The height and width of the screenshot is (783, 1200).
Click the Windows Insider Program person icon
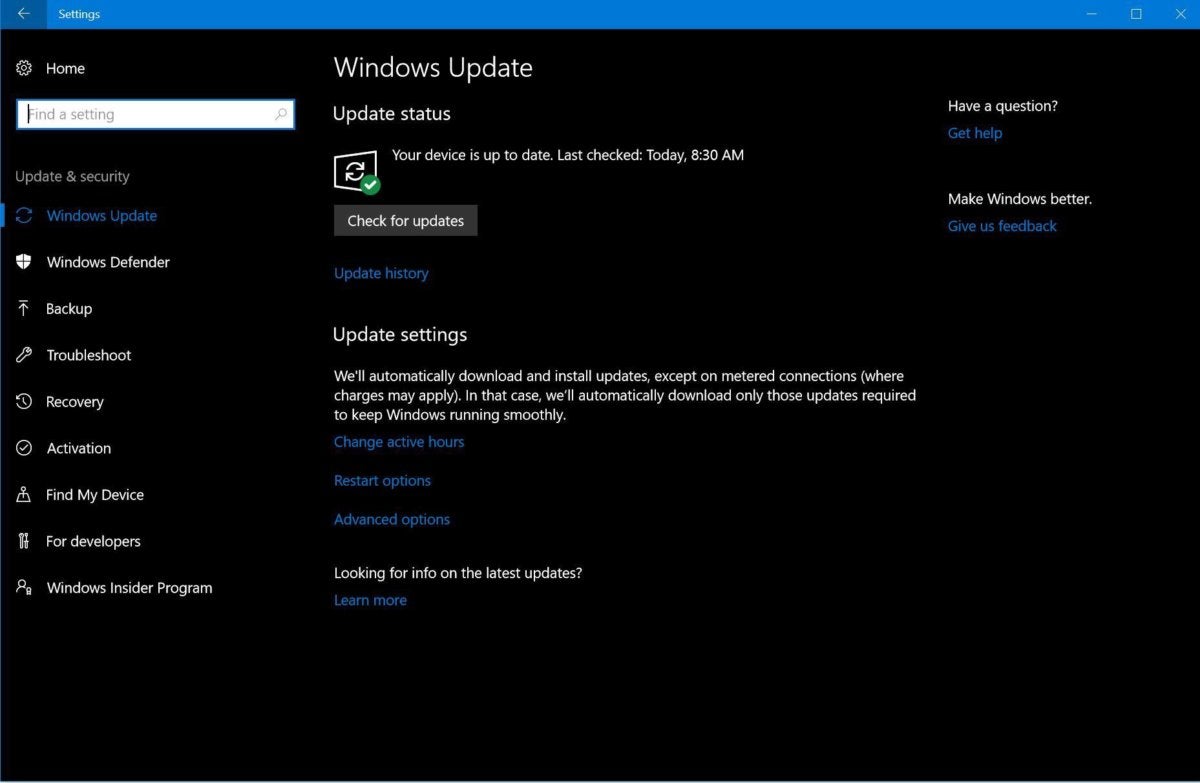(x=24, y=587)
